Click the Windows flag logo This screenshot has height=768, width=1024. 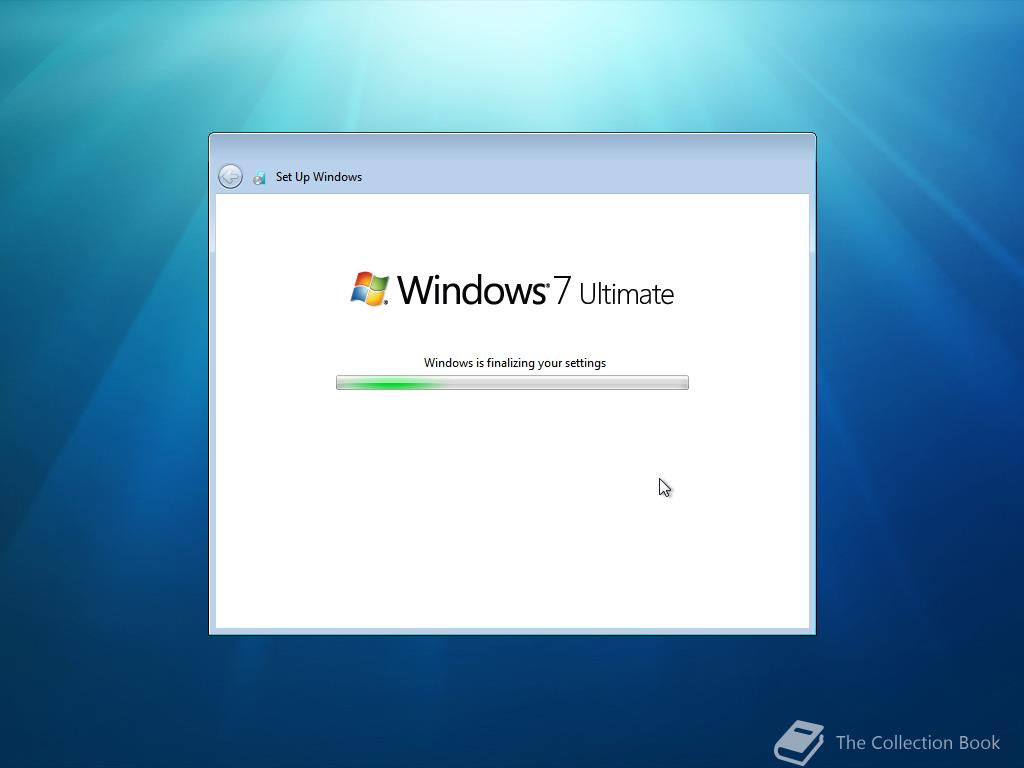pyautogui.click(x=370, y=289)
